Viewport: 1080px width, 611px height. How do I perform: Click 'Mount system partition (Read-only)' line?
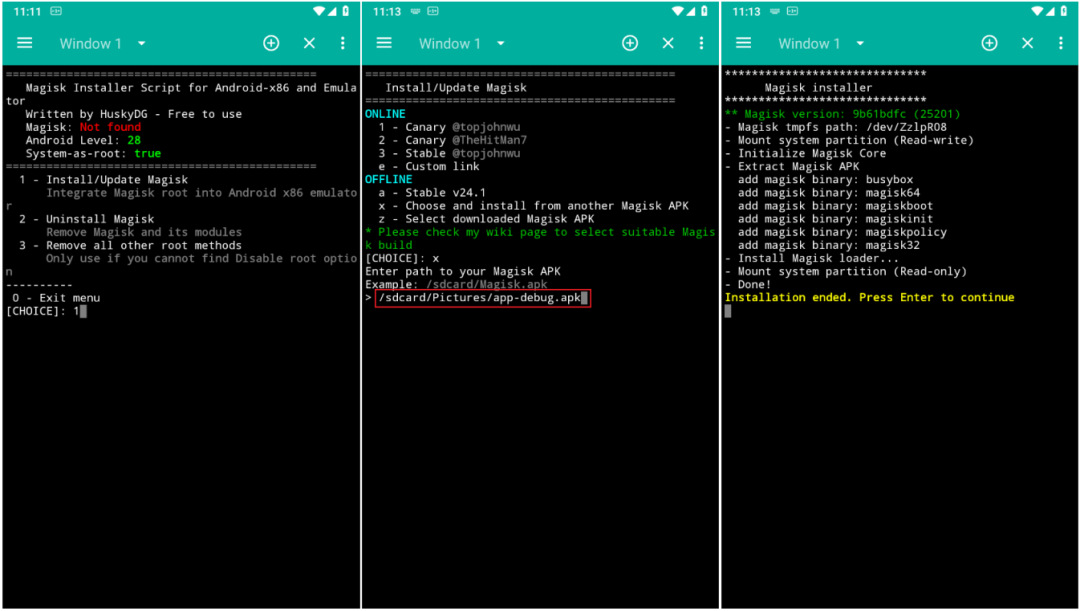(846, 271)
